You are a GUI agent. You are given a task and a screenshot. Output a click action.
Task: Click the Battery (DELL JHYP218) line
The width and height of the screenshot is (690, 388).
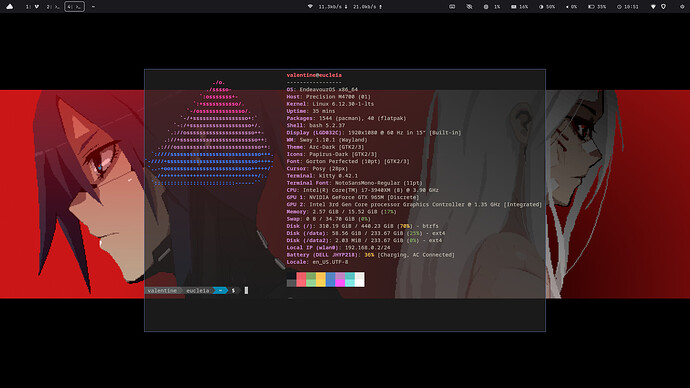coord(371,255)
